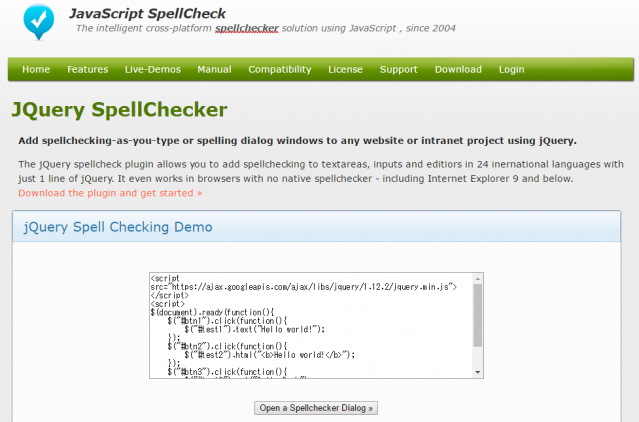This screenshot has height=422, width=639.
Task: Open the License page
Action: [346, 70]
